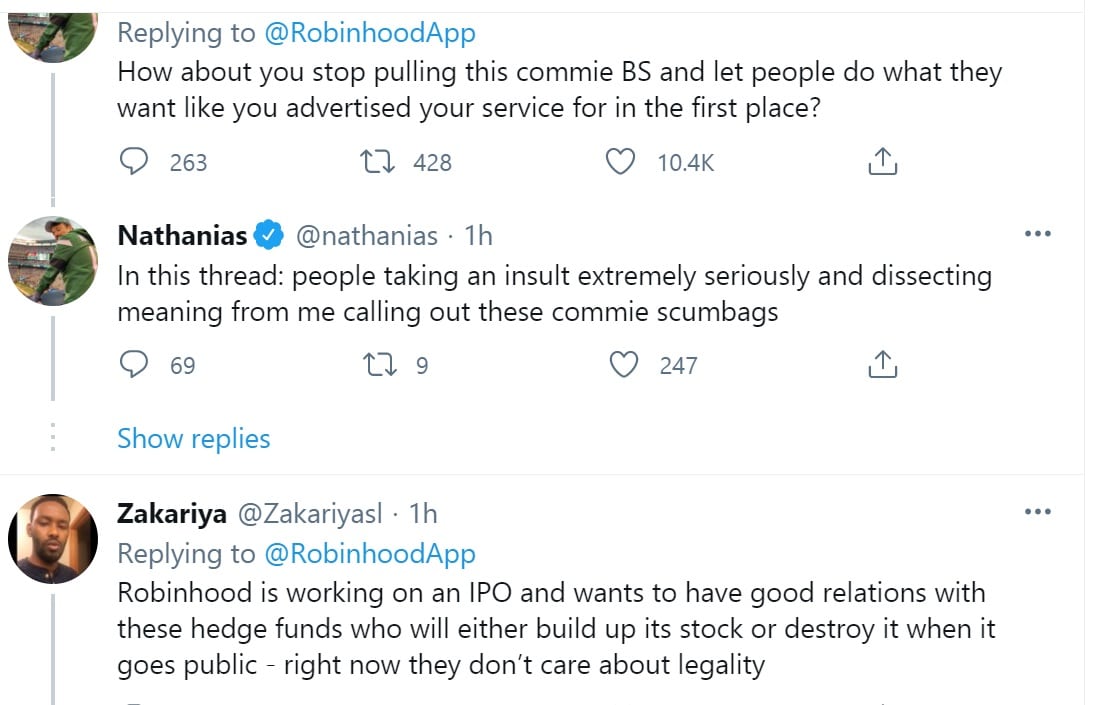Open the 1h timestamp on Nathanias's tweet
Viewport: 1112px width, 705px height.
point(479,235)
